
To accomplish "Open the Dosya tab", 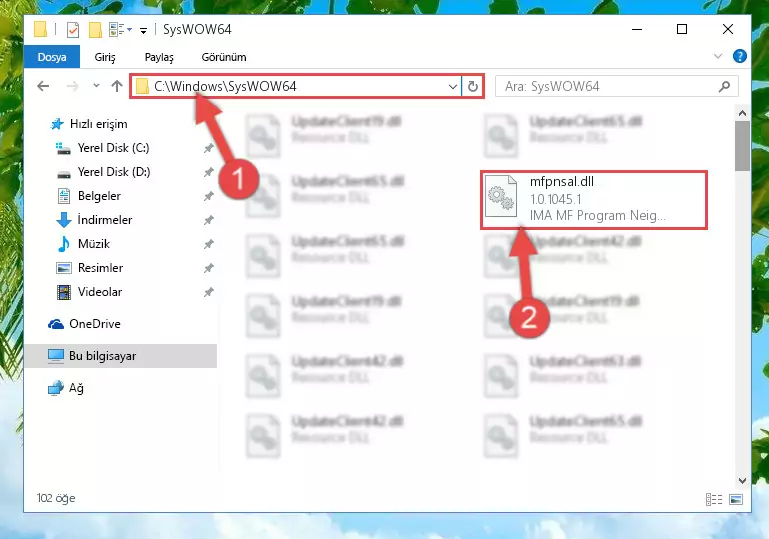I will click(52, 57).
